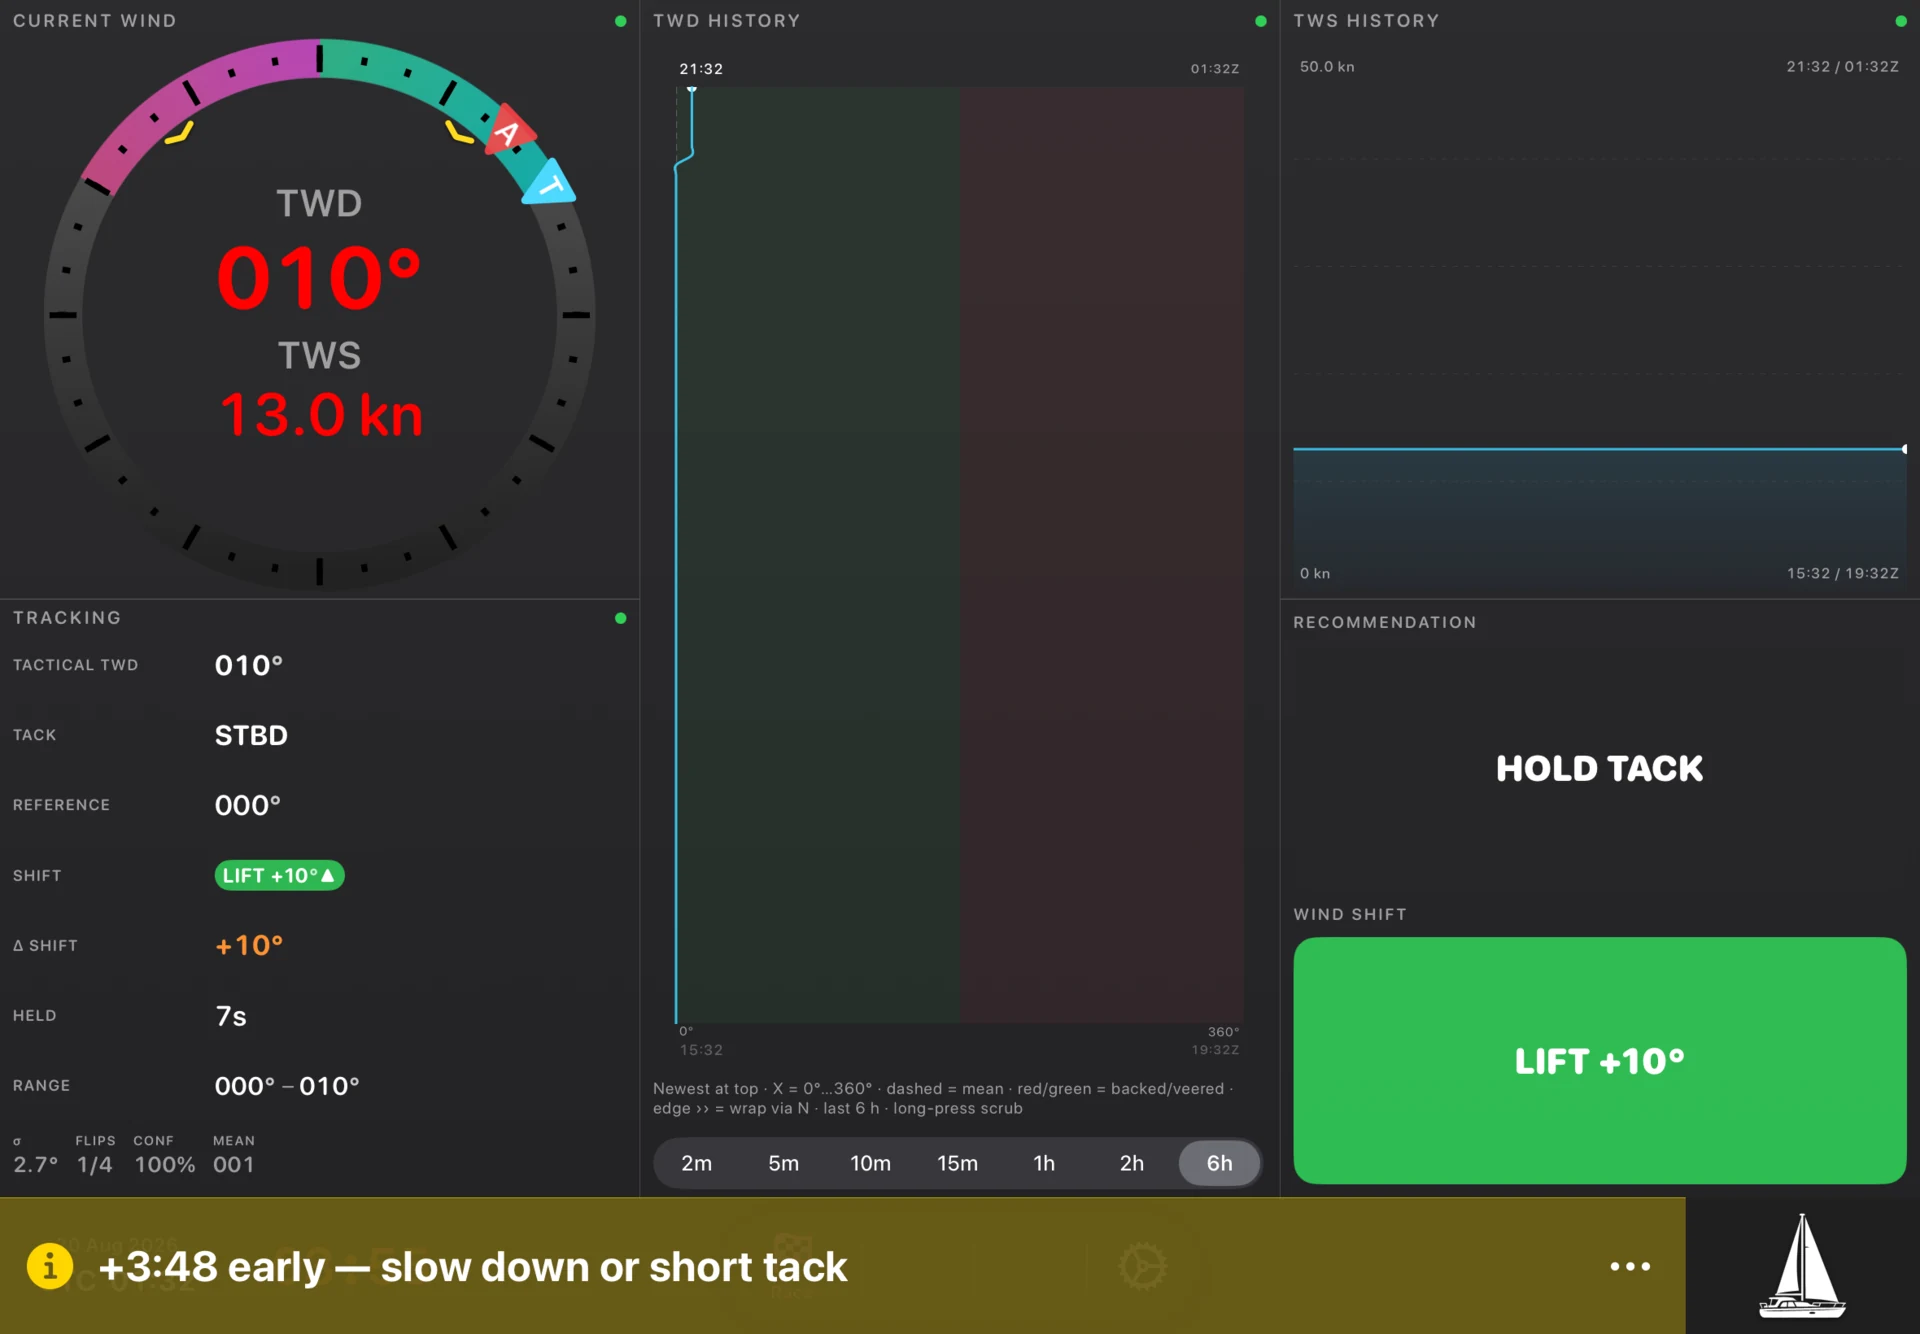The image size is (1920, 1334).
Task: Select the 6h history range
Action: [x=1219, y=1163]
